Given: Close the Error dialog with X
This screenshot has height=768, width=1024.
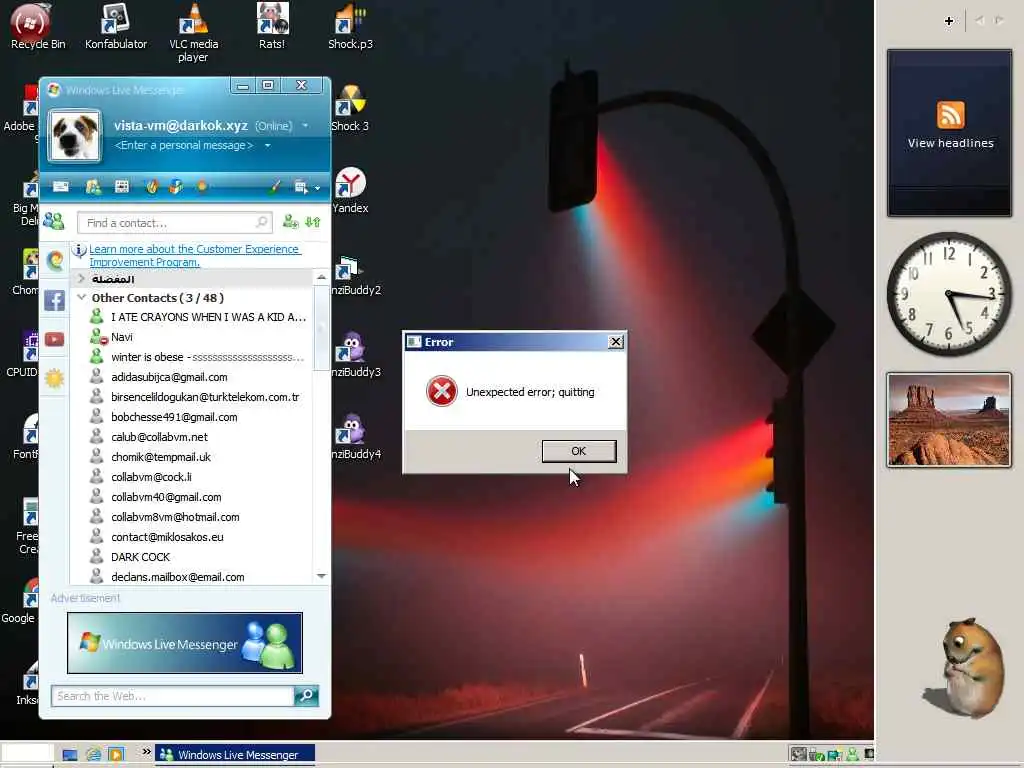Looking at the screenshot, I should click(615, 342).
